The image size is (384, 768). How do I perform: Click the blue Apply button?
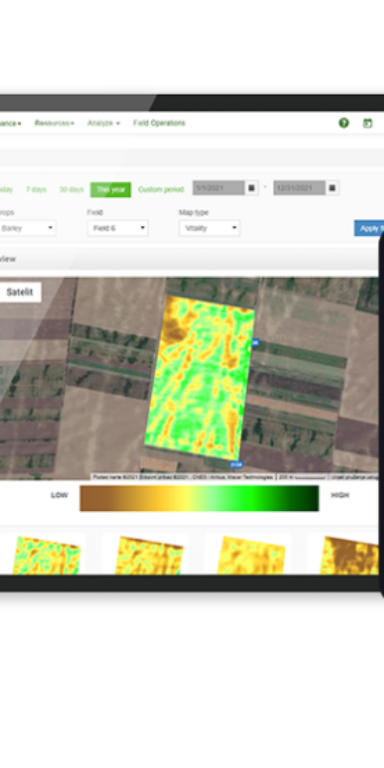click(x=369, y=228)
